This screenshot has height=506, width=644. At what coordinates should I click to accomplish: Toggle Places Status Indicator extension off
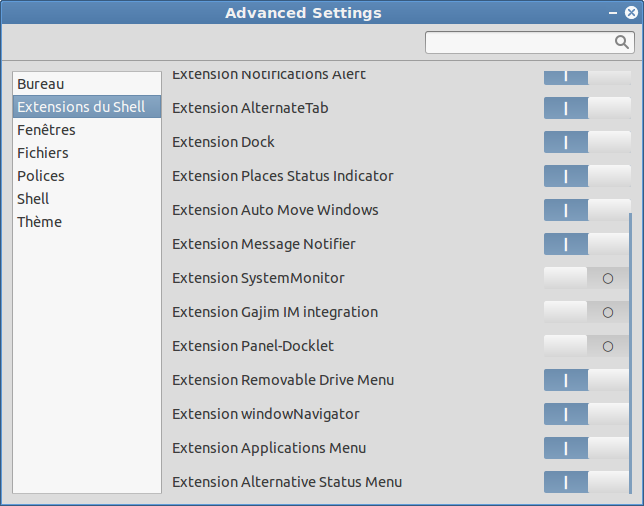[587, 176]
